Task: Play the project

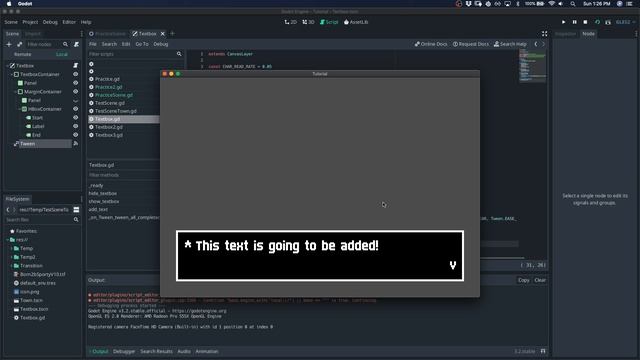Action: [x=564, y=22]
